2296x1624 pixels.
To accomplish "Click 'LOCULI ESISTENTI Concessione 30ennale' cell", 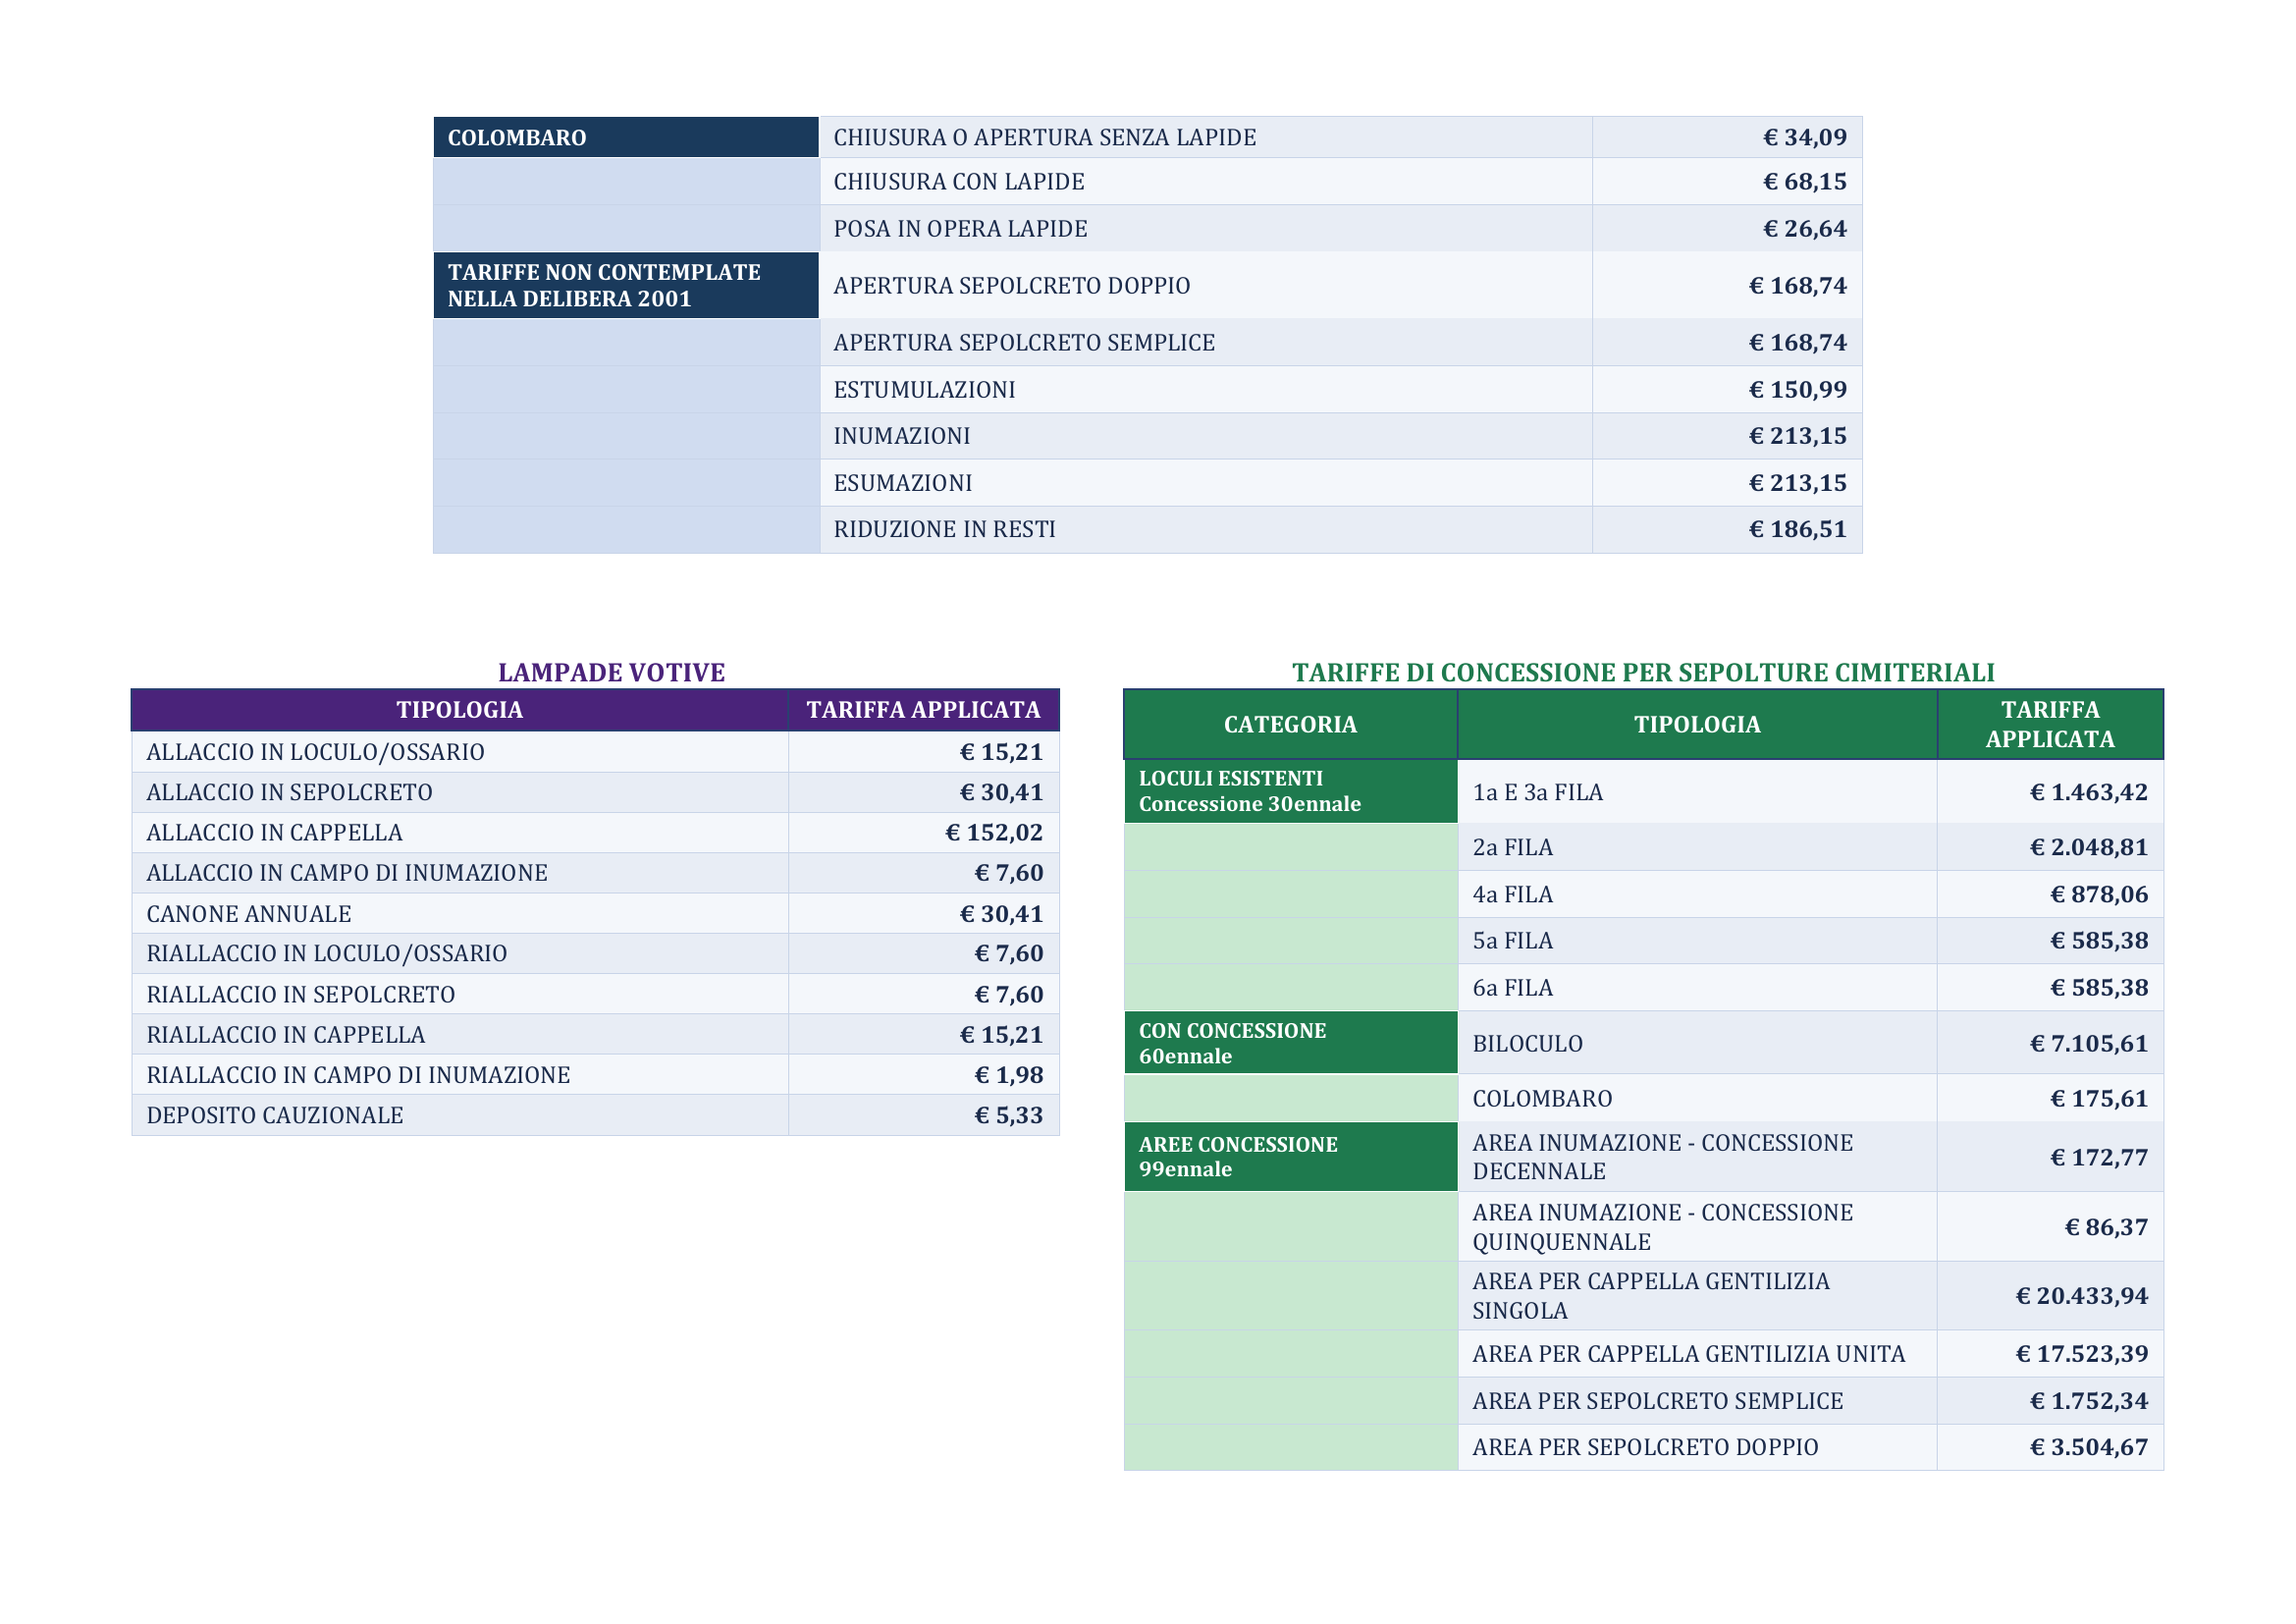I will (1291, 791).
